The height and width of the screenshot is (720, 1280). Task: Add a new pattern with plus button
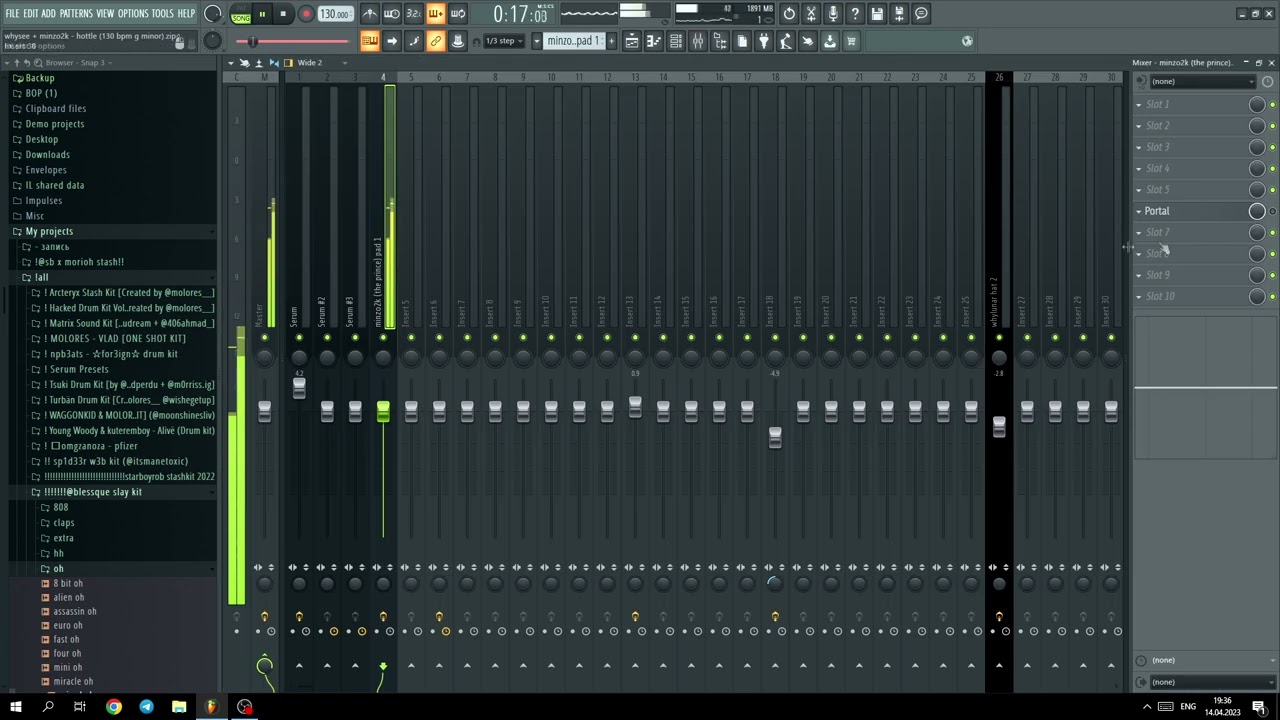tap(610, 41)
